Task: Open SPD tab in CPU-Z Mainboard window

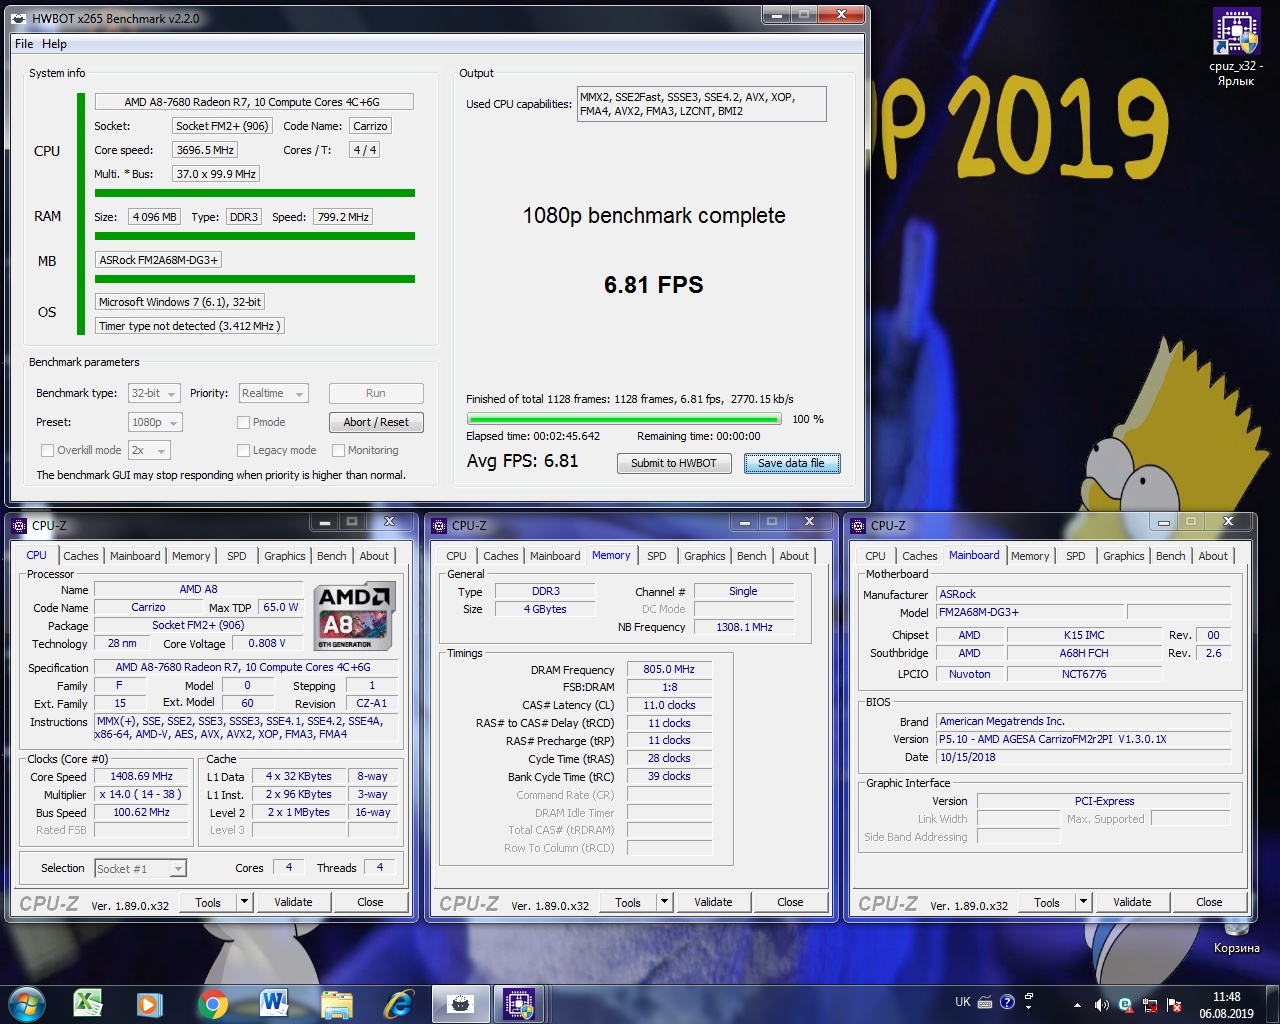Action: 1076,556
